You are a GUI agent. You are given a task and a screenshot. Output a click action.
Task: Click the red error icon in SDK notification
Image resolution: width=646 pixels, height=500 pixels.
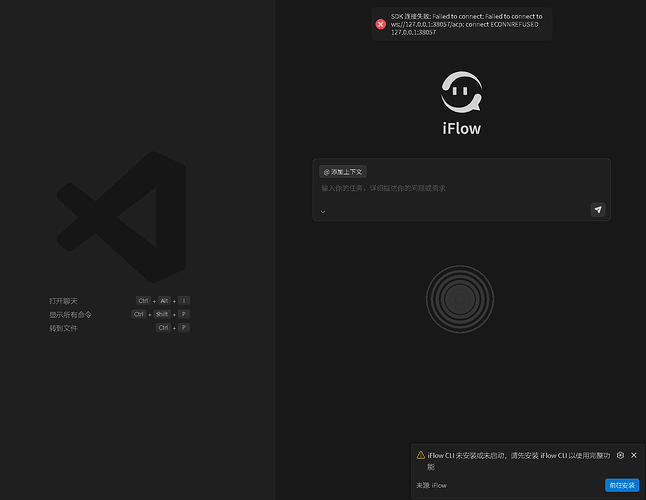381,24
